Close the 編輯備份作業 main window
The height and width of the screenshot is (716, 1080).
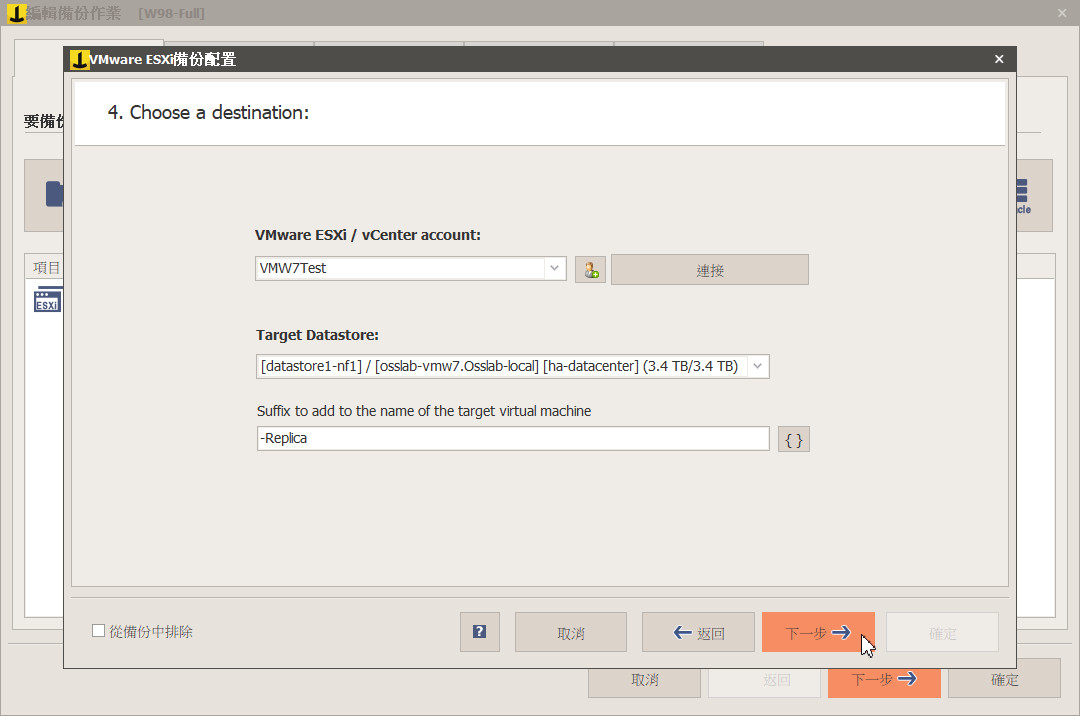[x=1062, y=13]
